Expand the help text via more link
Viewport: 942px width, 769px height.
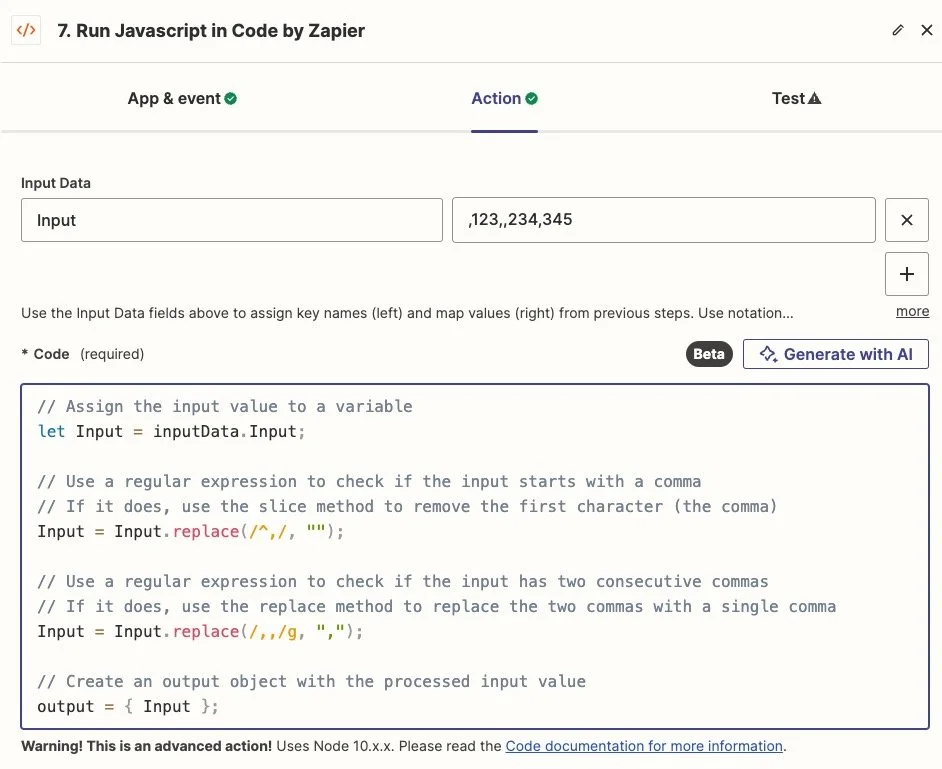(x=912, y=311)
